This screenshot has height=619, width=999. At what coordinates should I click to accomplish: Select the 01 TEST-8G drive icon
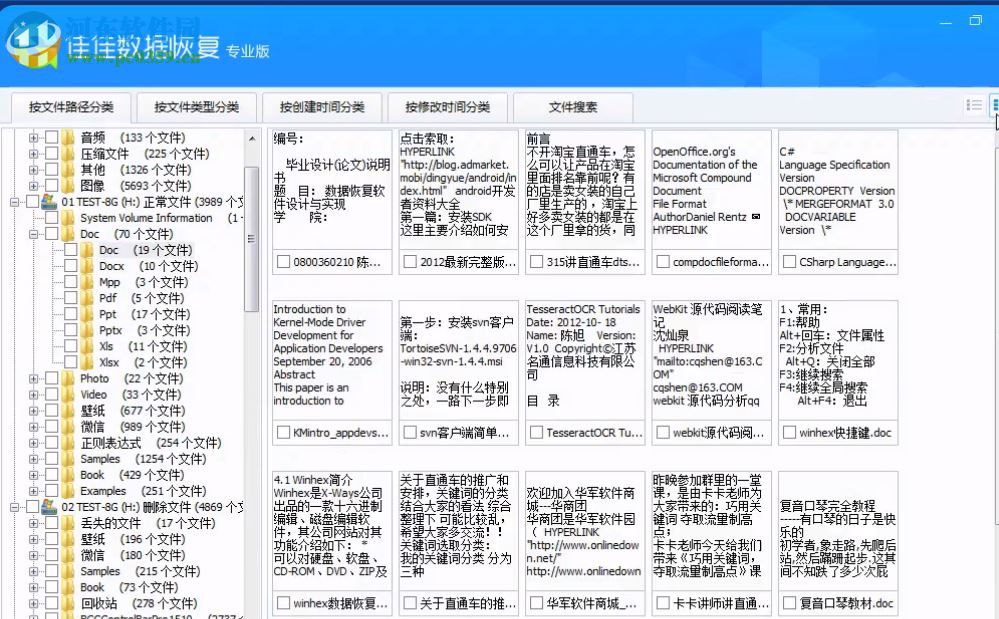[x=48, y=202]
